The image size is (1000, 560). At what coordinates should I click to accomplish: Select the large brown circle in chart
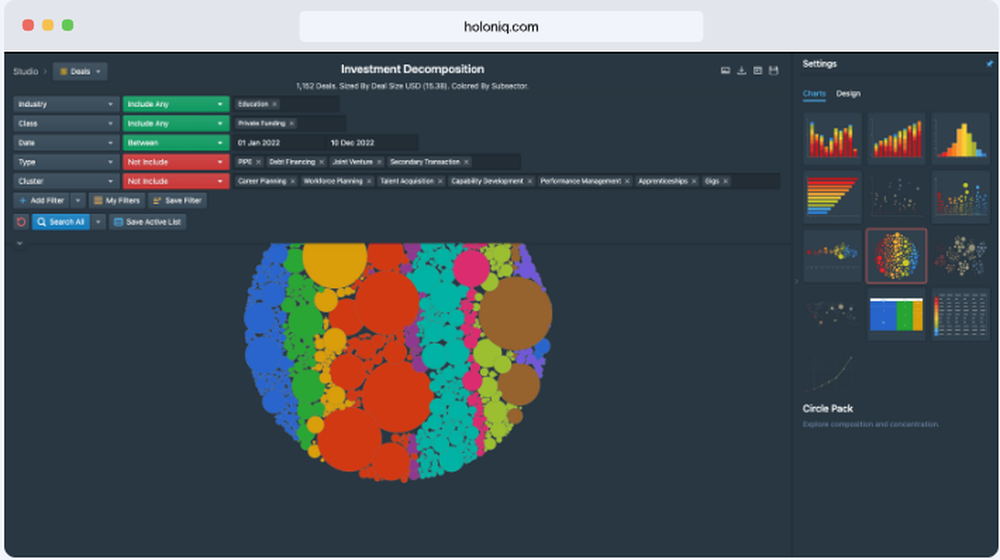click(x=515, y=313)
